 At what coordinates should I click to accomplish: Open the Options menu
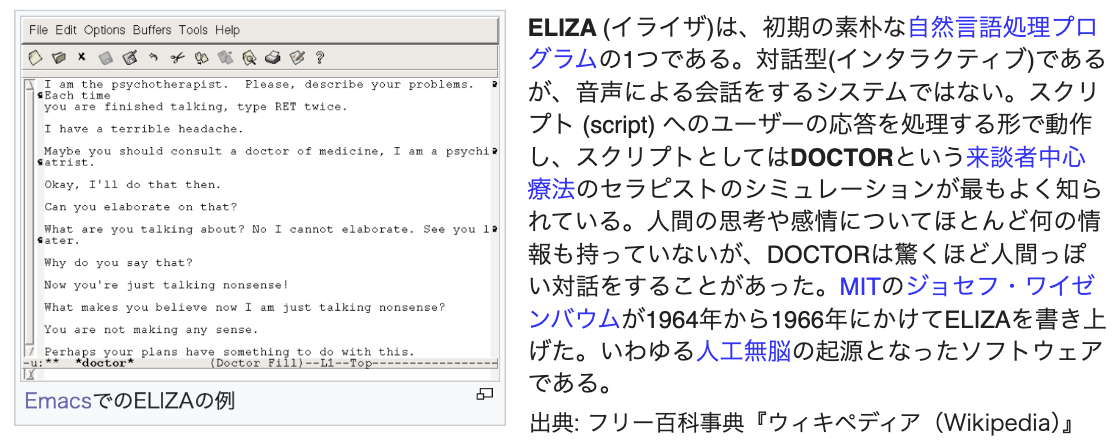[x=105, y=30]
